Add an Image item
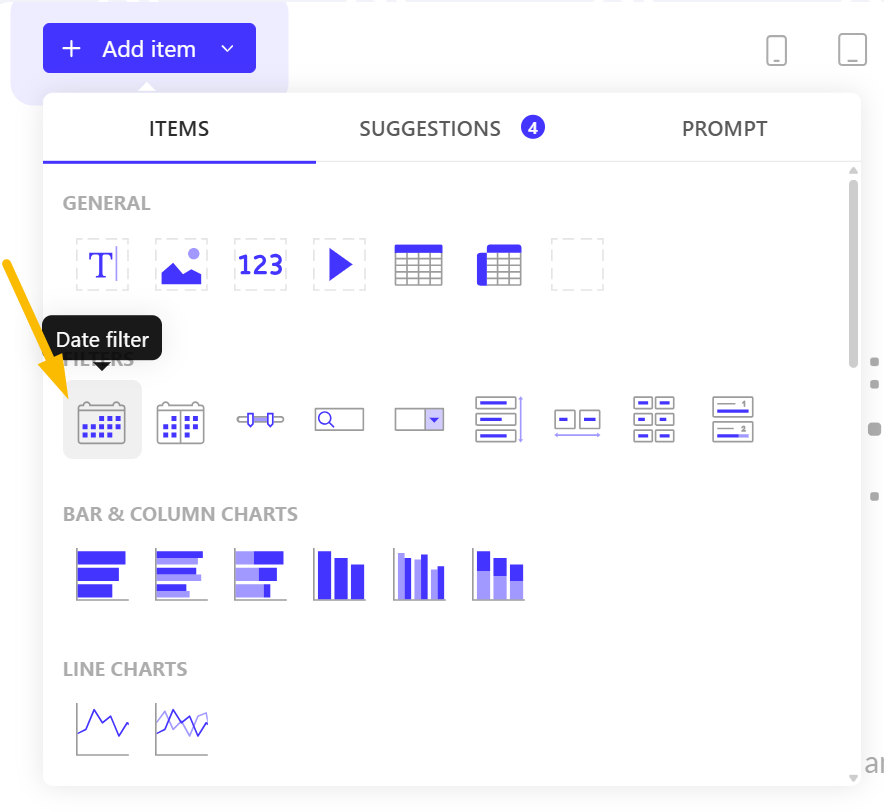884x812 pixels. click(181, 264)
